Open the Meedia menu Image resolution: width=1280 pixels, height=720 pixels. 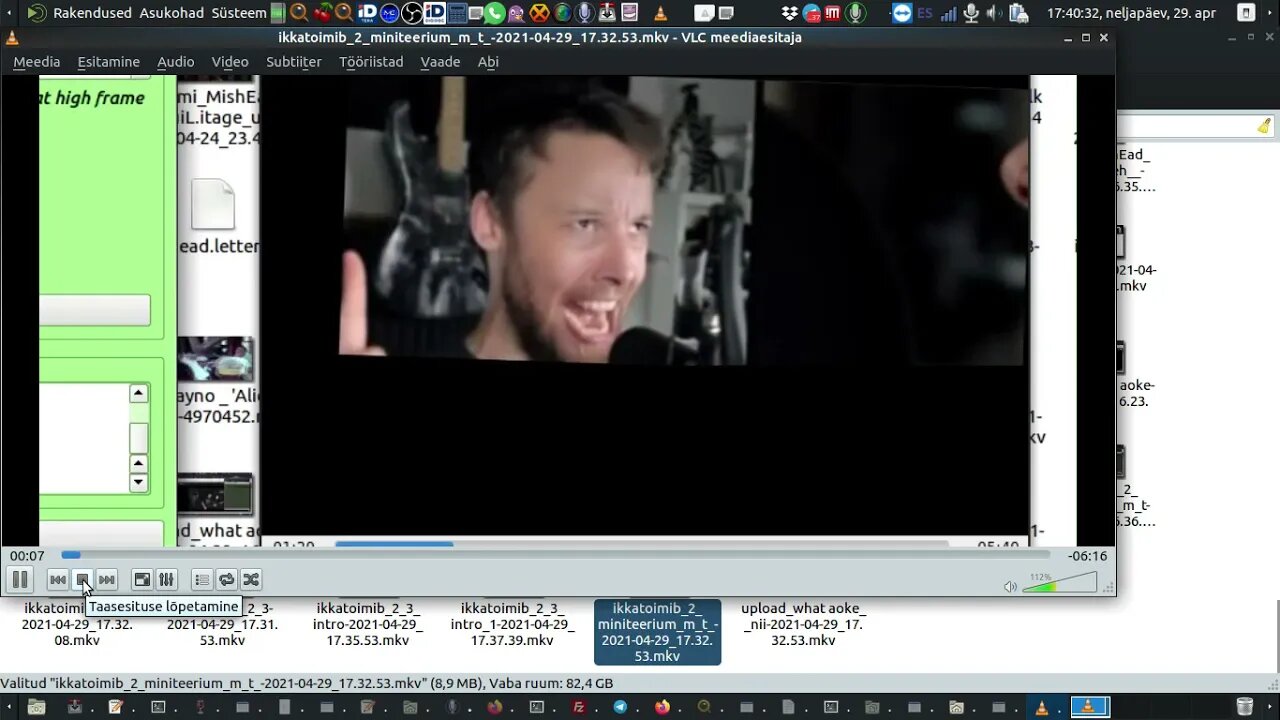point(37,62)
